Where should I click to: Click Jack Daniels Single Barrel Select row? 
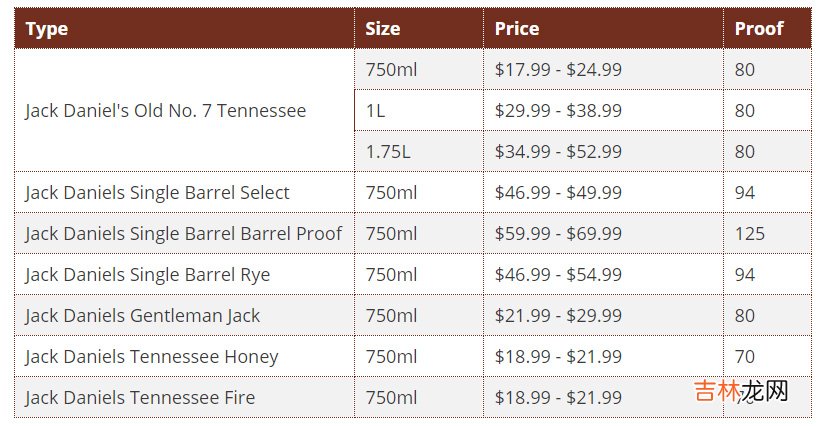pyautogui.click(x=157, y=193)
